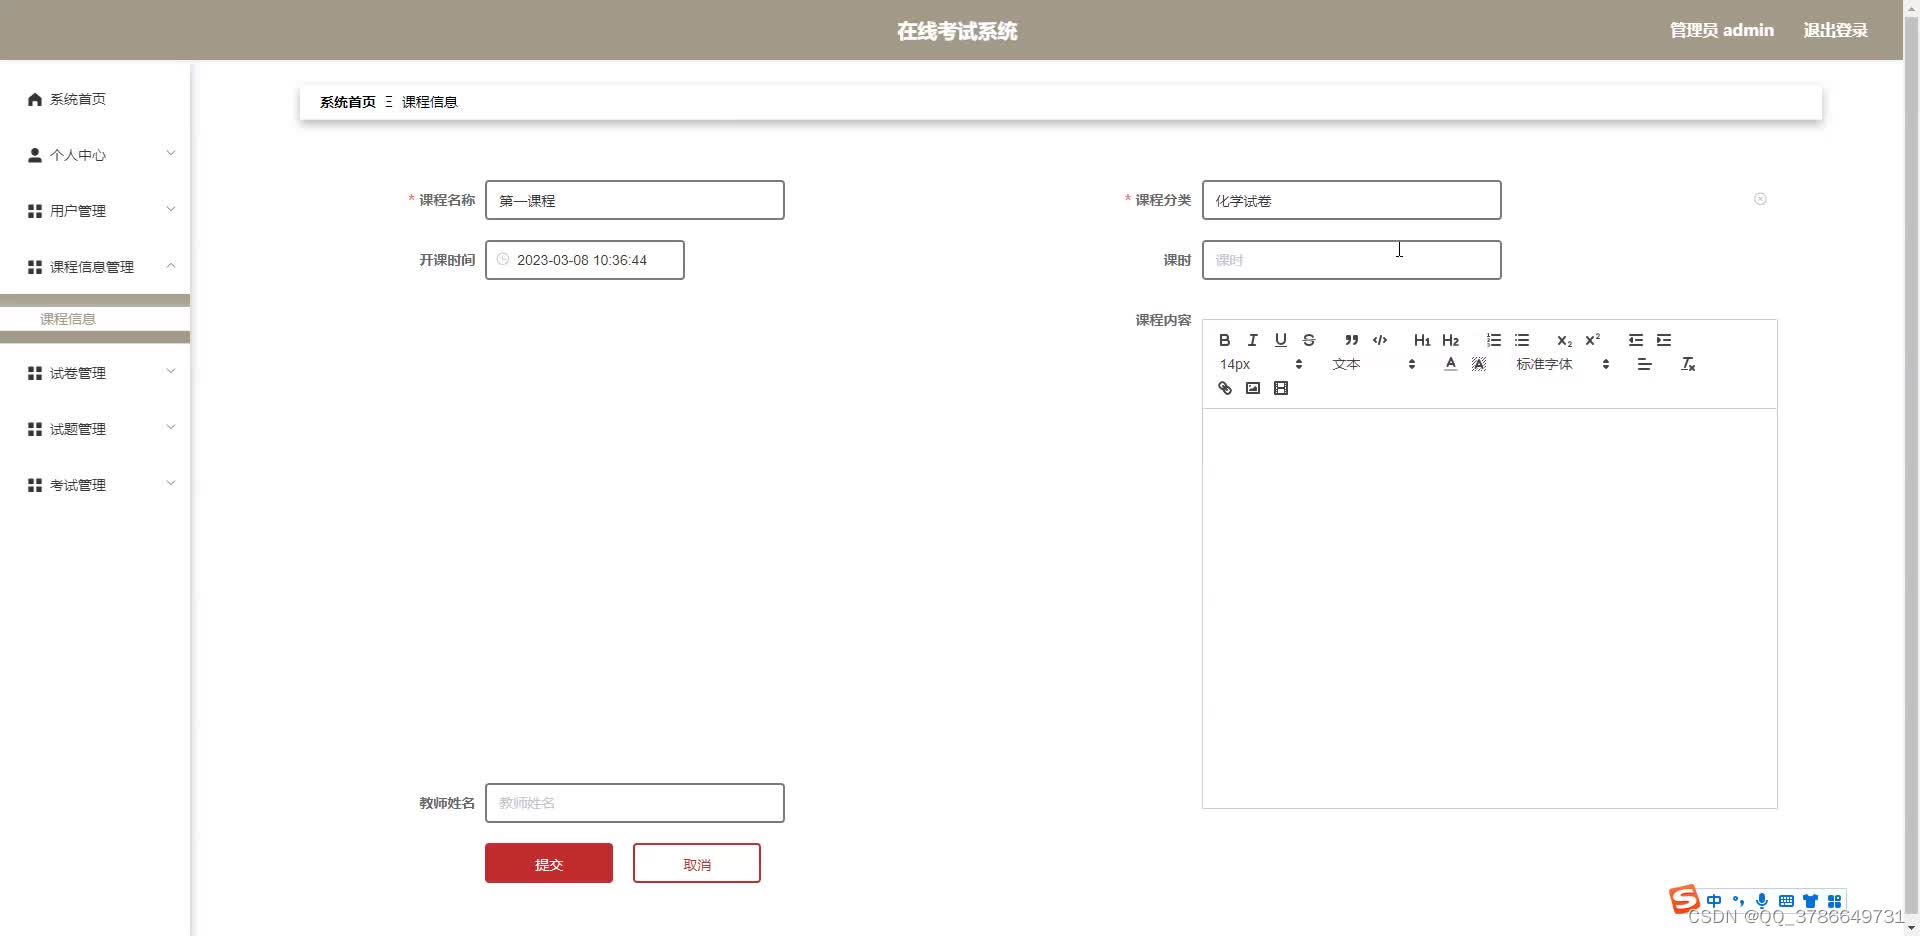Viewport: 1920px width, 936px height.
Task: Apply superscript formatting
Action: click(1593, 340)
